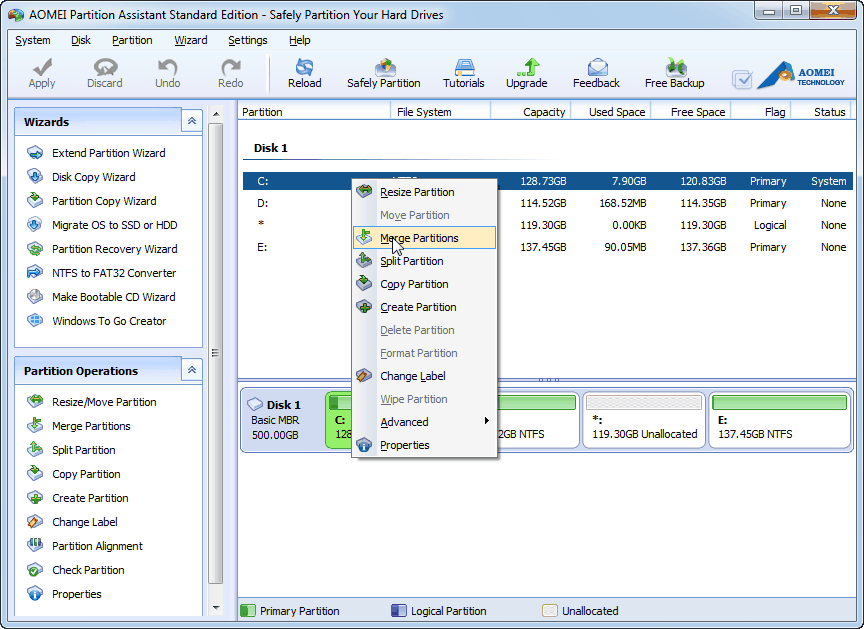This screenshot has height=629, width=864.
Task: Select Merge Partitions in context menu
Action: point(424,238)
